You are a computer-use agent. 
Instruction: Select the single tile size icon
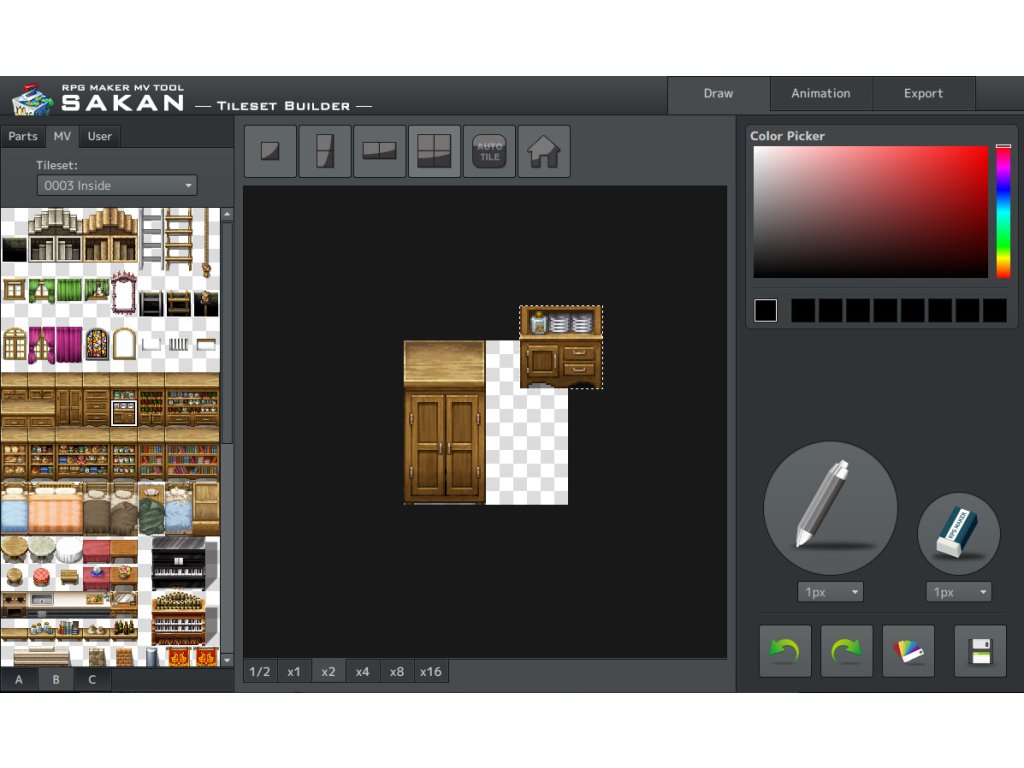coord(270,152)
